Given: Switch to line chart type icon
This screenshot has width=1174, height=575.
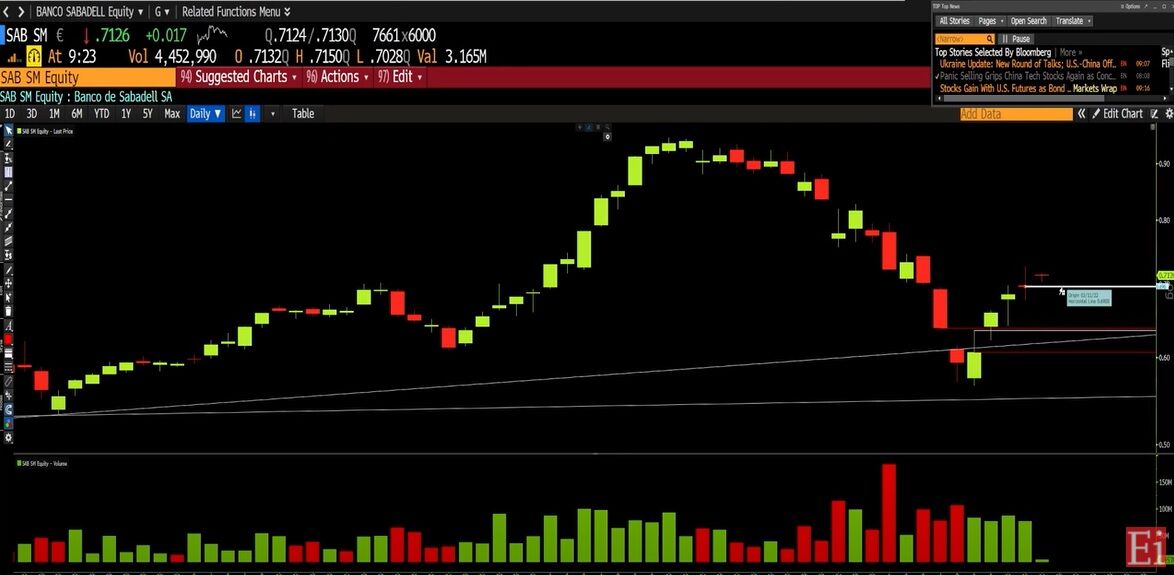Looking at the screenshot, I should click(x=237, y=114).
